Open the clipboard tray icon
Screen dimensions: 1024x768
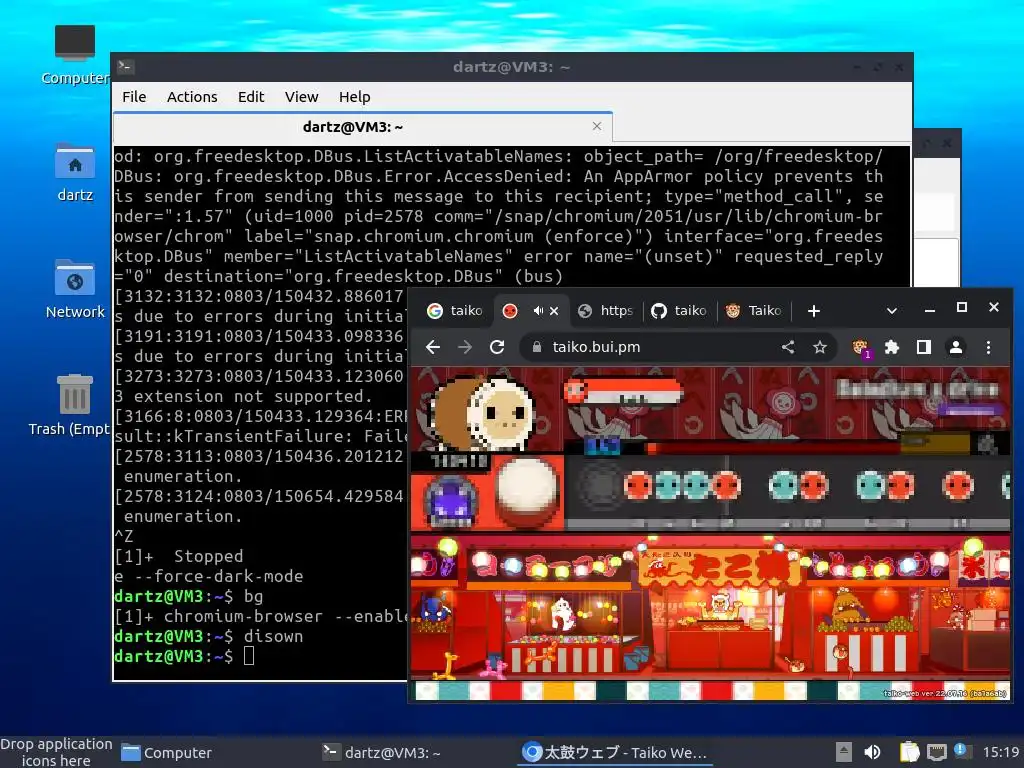[x=908, y=752]
